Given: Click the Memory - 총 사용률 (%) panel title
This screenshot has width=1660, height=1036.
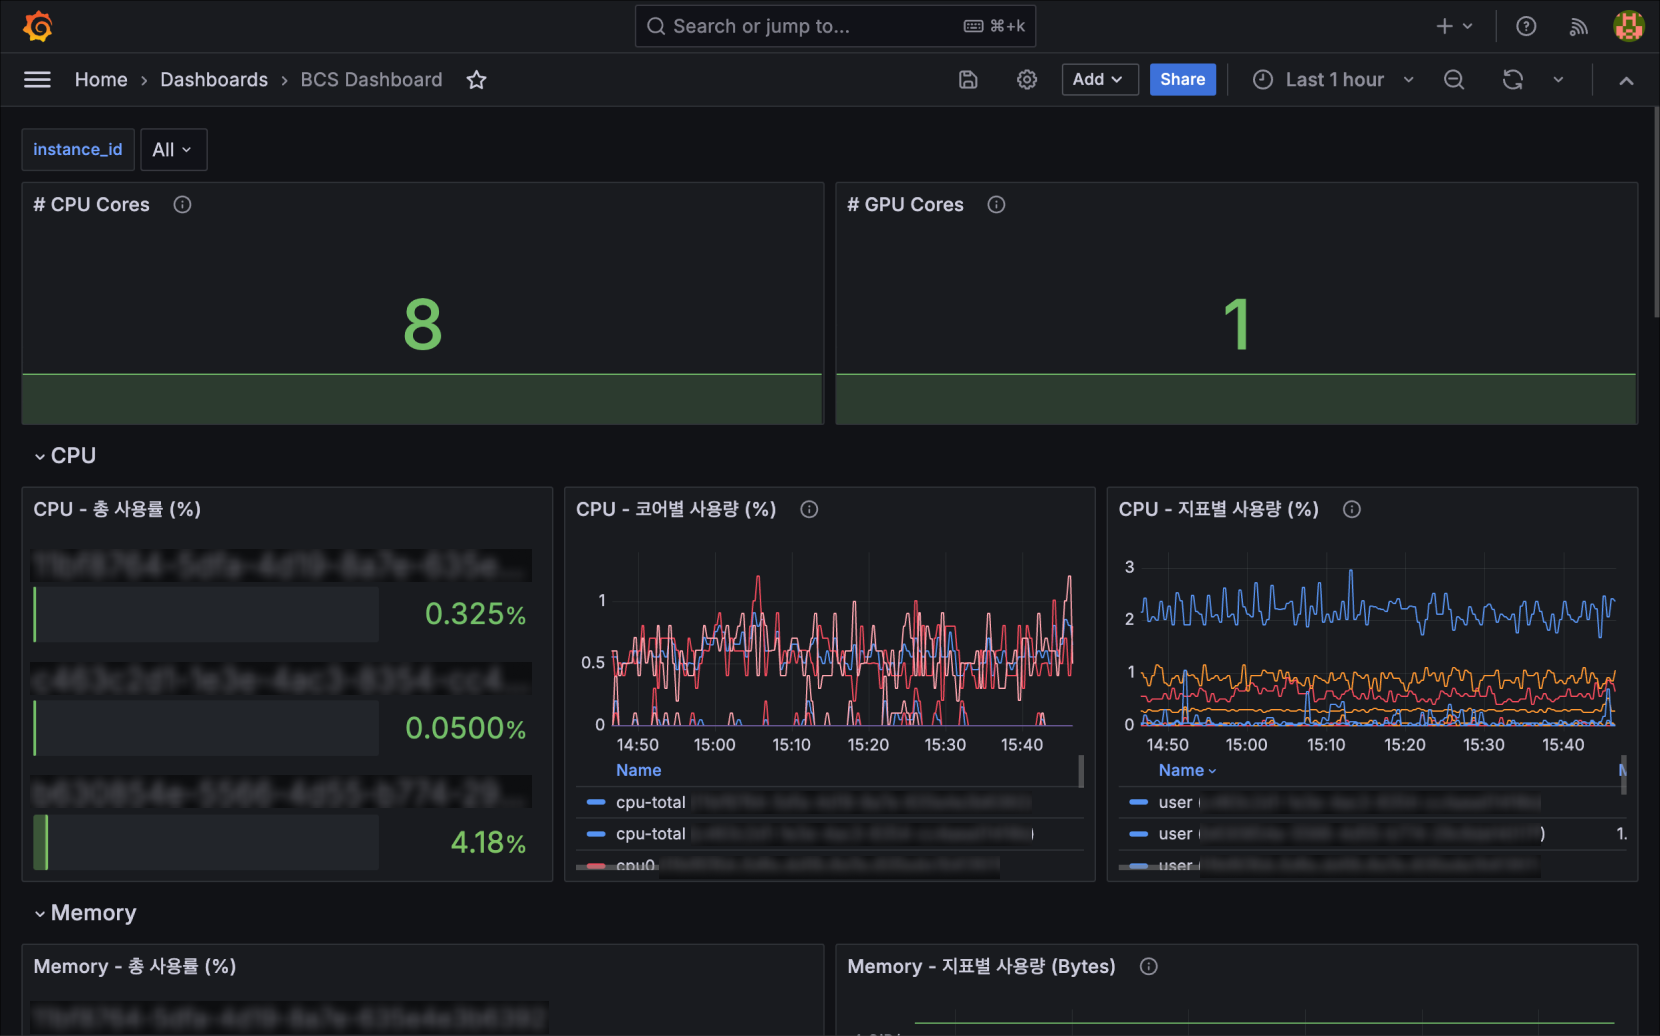Looking at the screenshot, I should 135,967.
